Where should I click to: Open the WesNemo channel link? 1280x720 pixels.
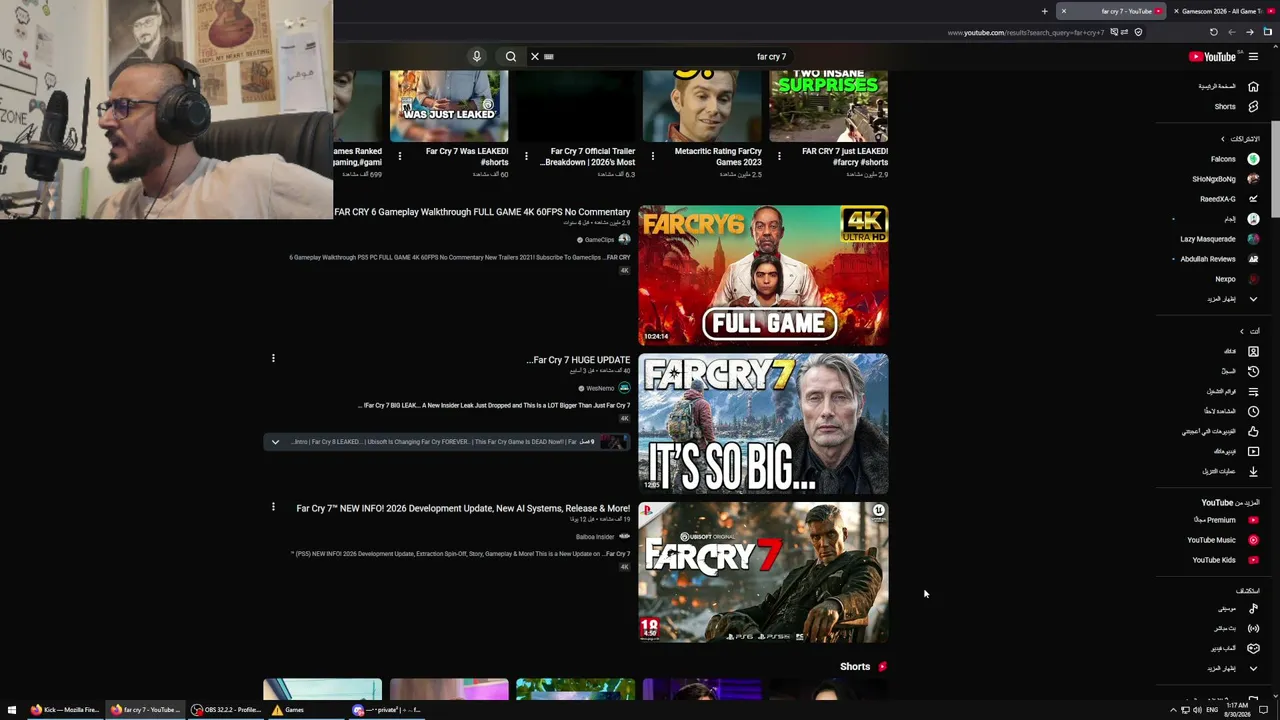click(600, 388)
